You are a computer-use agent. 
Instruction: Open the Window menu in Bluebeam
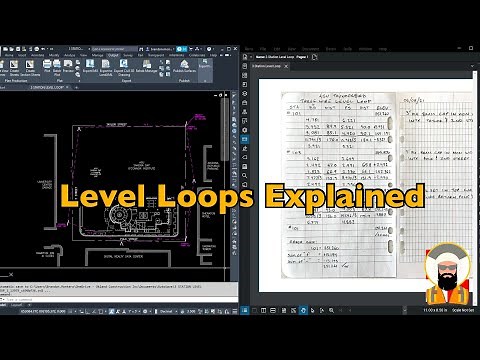[x=365, y=49]
